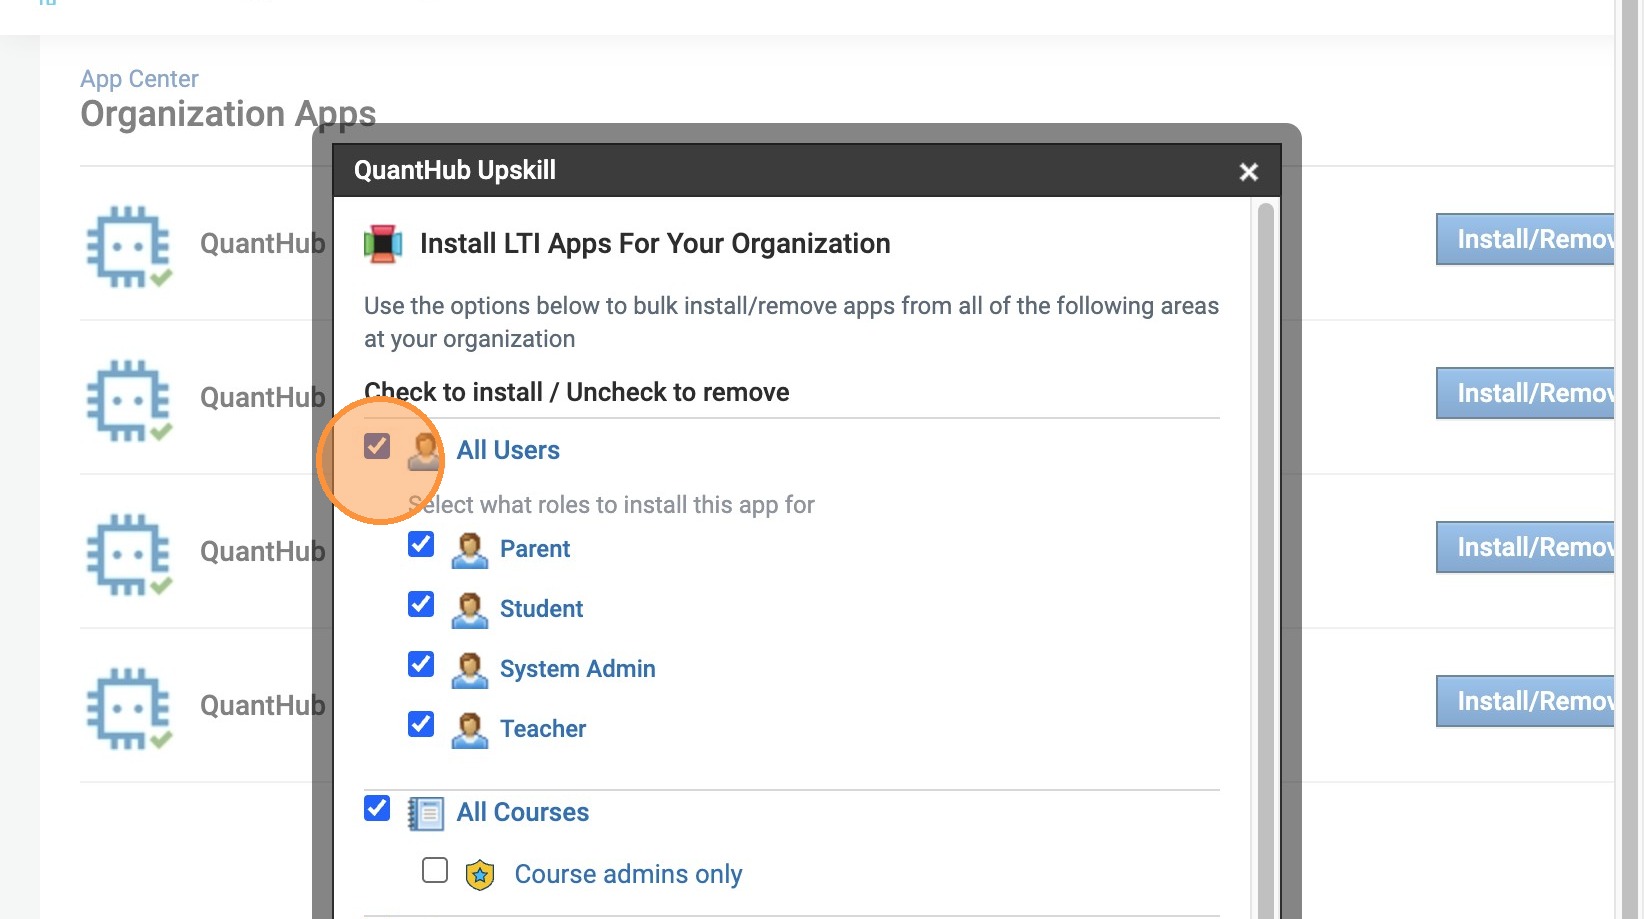The height and width of the screenshot is (919, 1644).
Task: Uncheck the System Admin role checkbox
Action: 421,665
